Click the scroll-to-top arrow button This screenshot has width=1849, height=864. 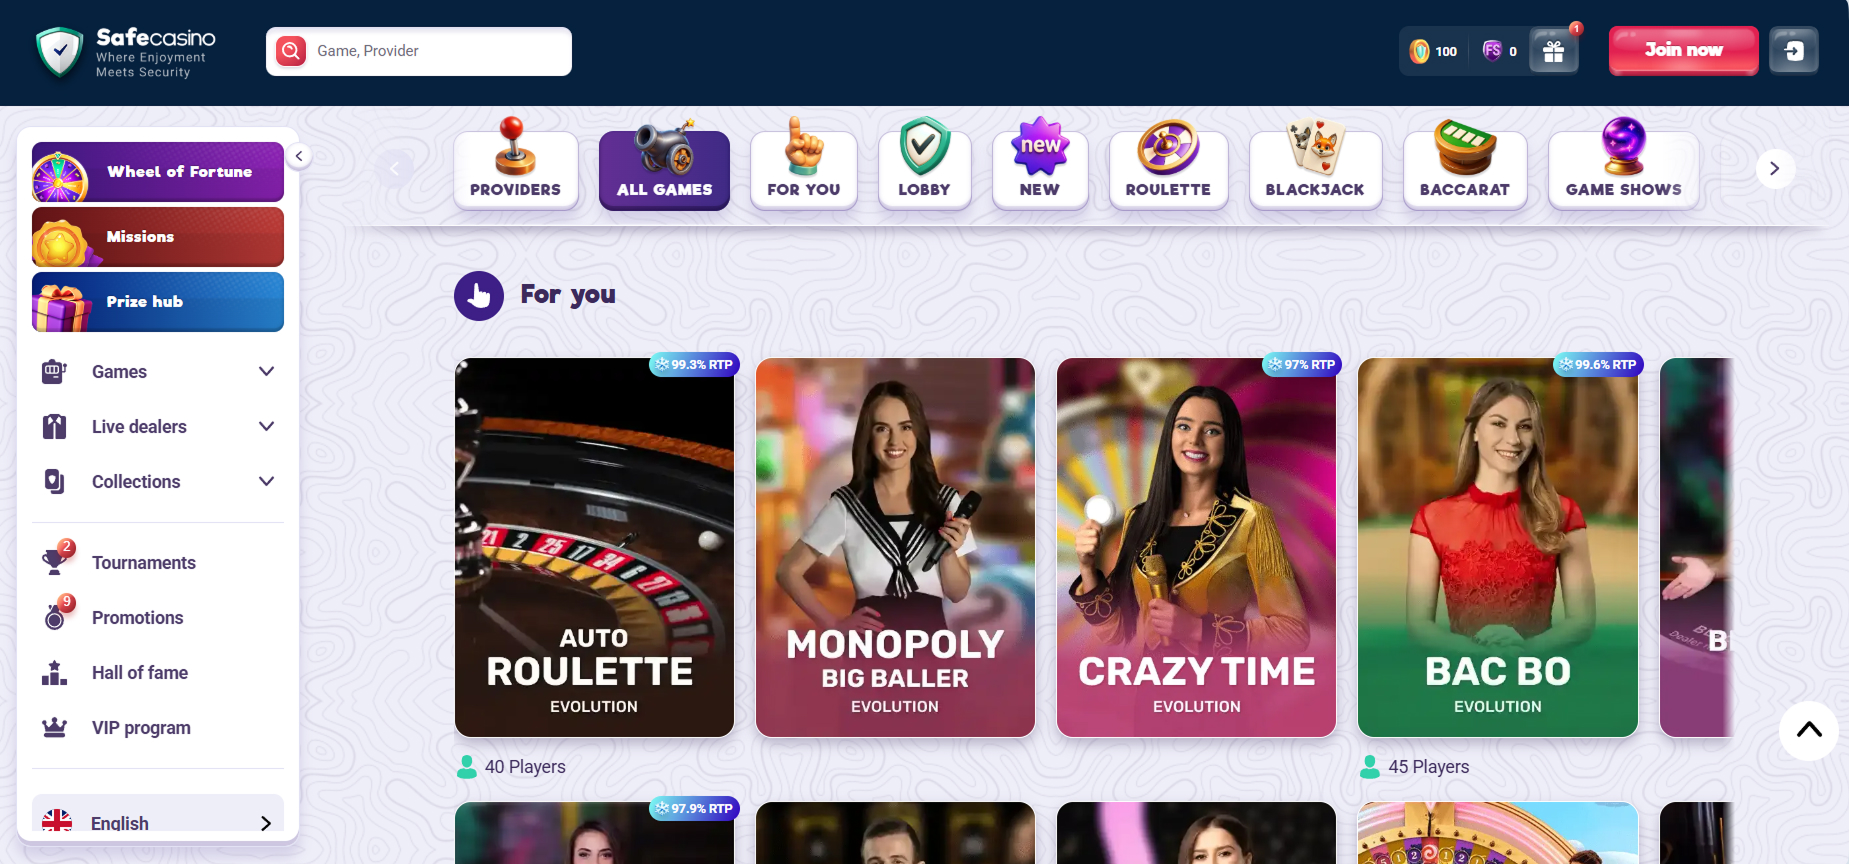click(x=1809, y=730)
